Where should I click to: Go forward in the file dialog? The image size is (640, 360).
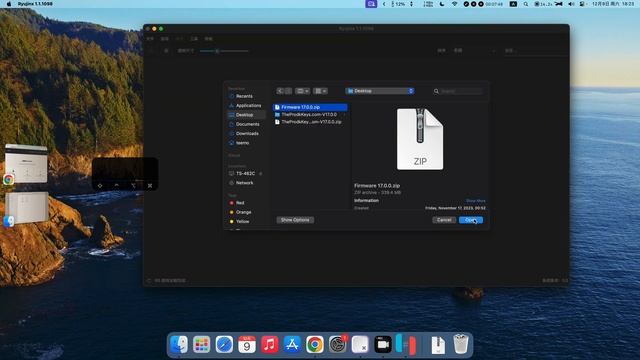click(288, 91)
